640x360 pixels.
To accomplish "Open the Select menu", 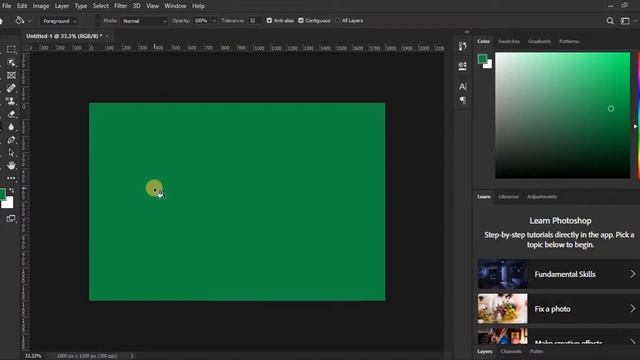I will [x=100, y=6].
